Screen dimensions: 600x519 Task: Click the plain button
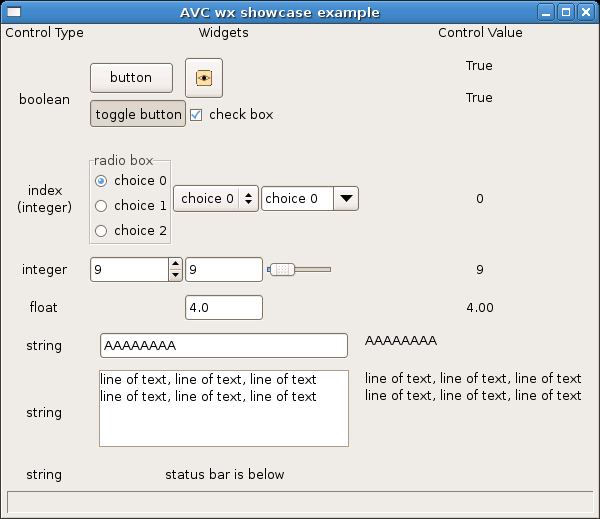pos(131,78)
